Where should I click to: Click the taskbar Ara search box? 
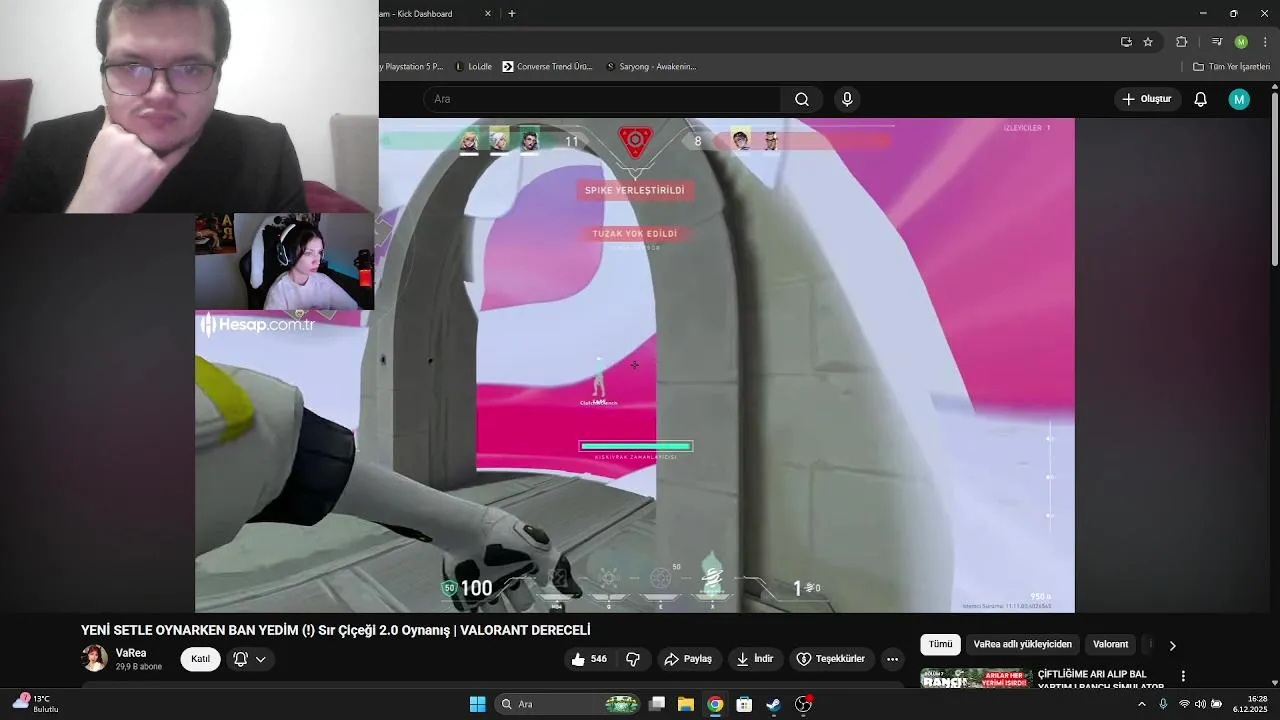(x=568, y=704)
